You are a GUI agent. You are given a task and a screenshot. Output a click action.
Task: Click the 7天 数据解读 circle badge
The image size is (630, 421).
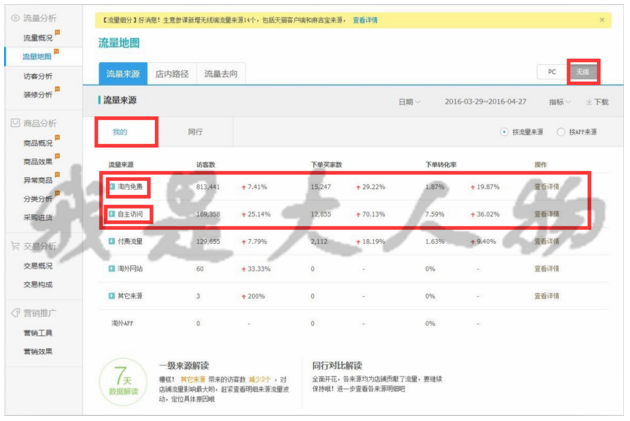pos(123,384)
